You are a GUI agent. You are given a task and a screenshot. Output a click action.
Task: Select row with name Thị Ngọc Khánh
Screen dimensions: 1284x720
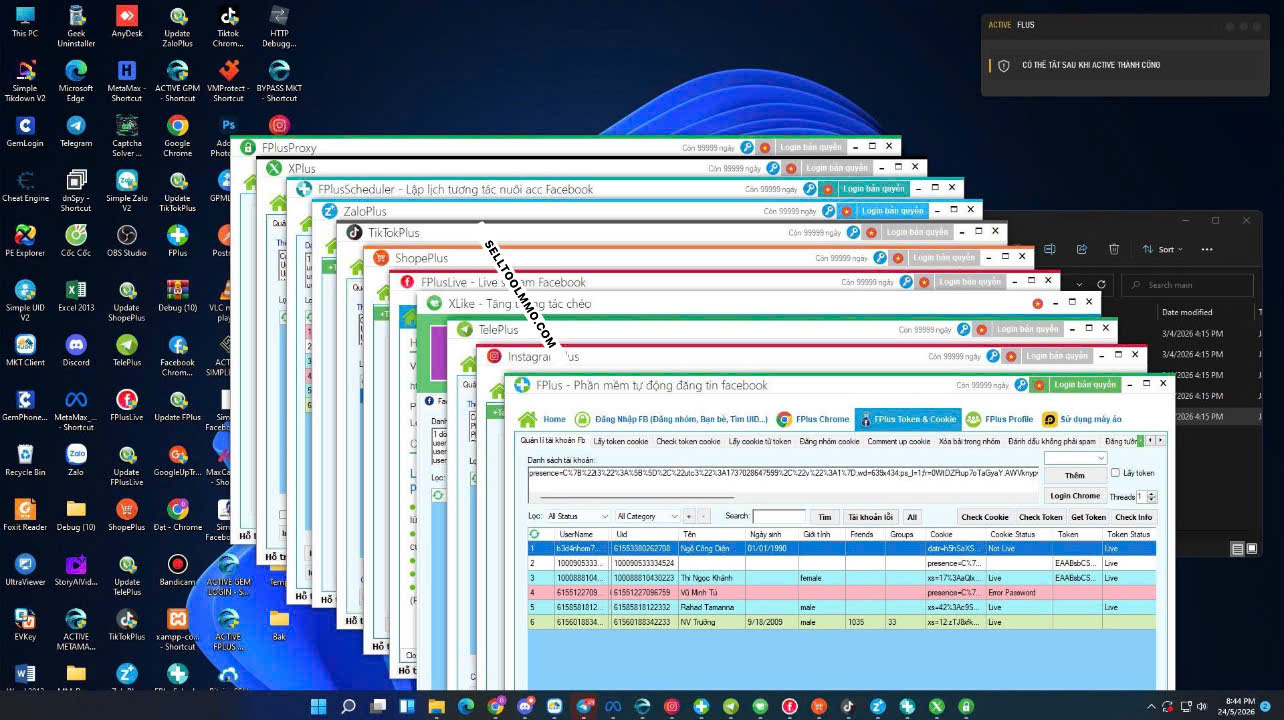tap(841, 578)
